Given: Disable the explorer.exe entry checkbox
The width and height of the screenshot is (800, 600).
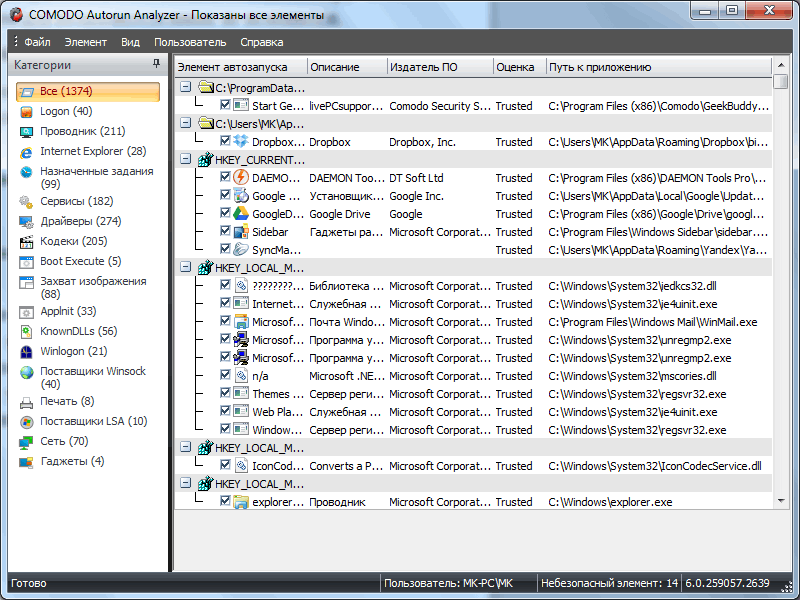Looking at the screenshot, I should pos(225,502).
